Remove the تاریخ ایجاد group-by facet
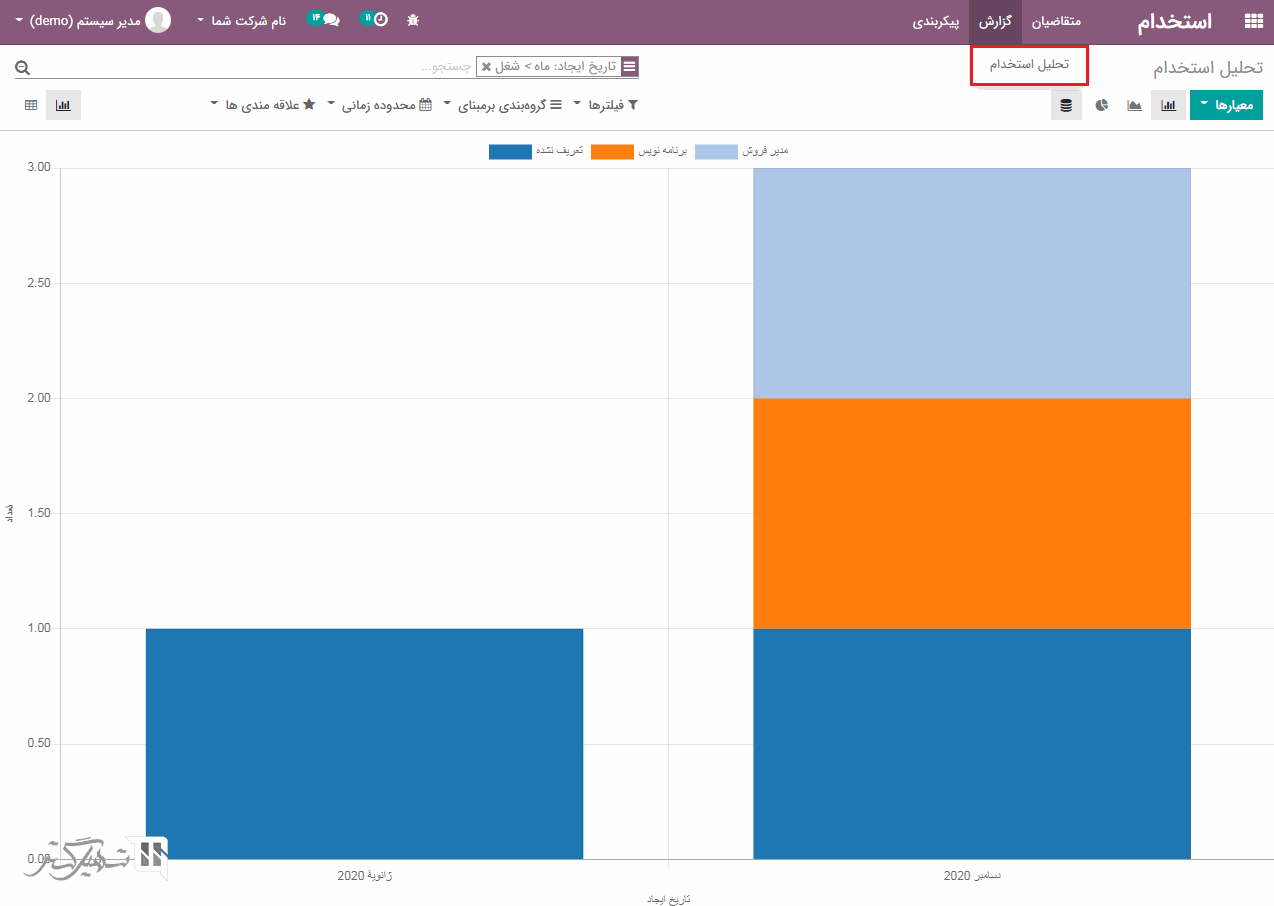 click(x=486, y=67)
